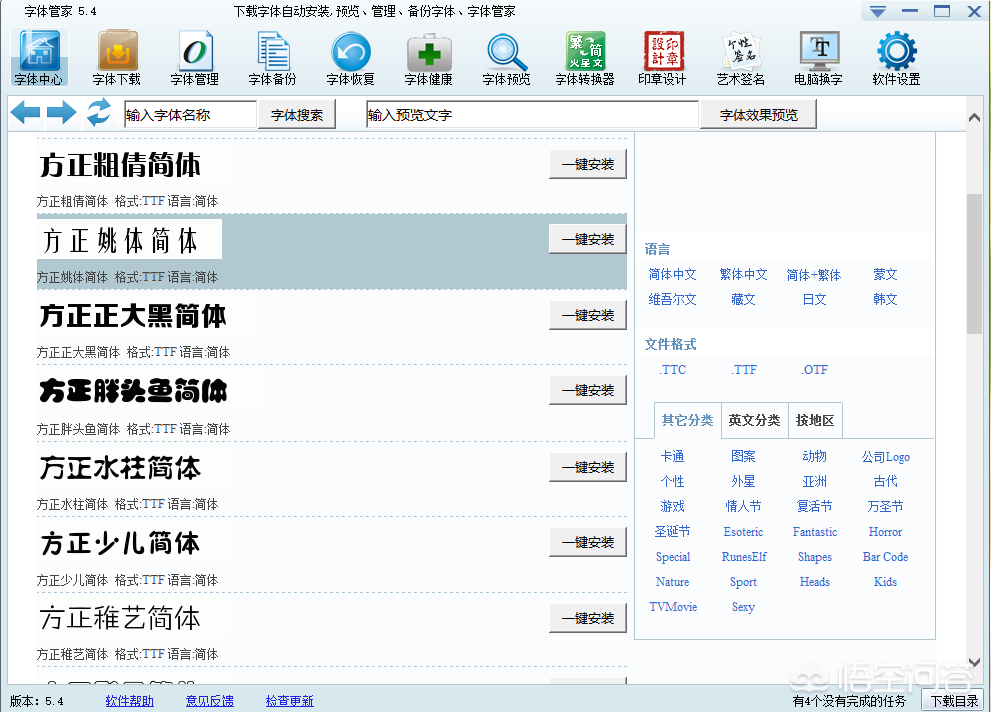
Task: Go forward with the right arrow
Action: (x=61, y=113)
